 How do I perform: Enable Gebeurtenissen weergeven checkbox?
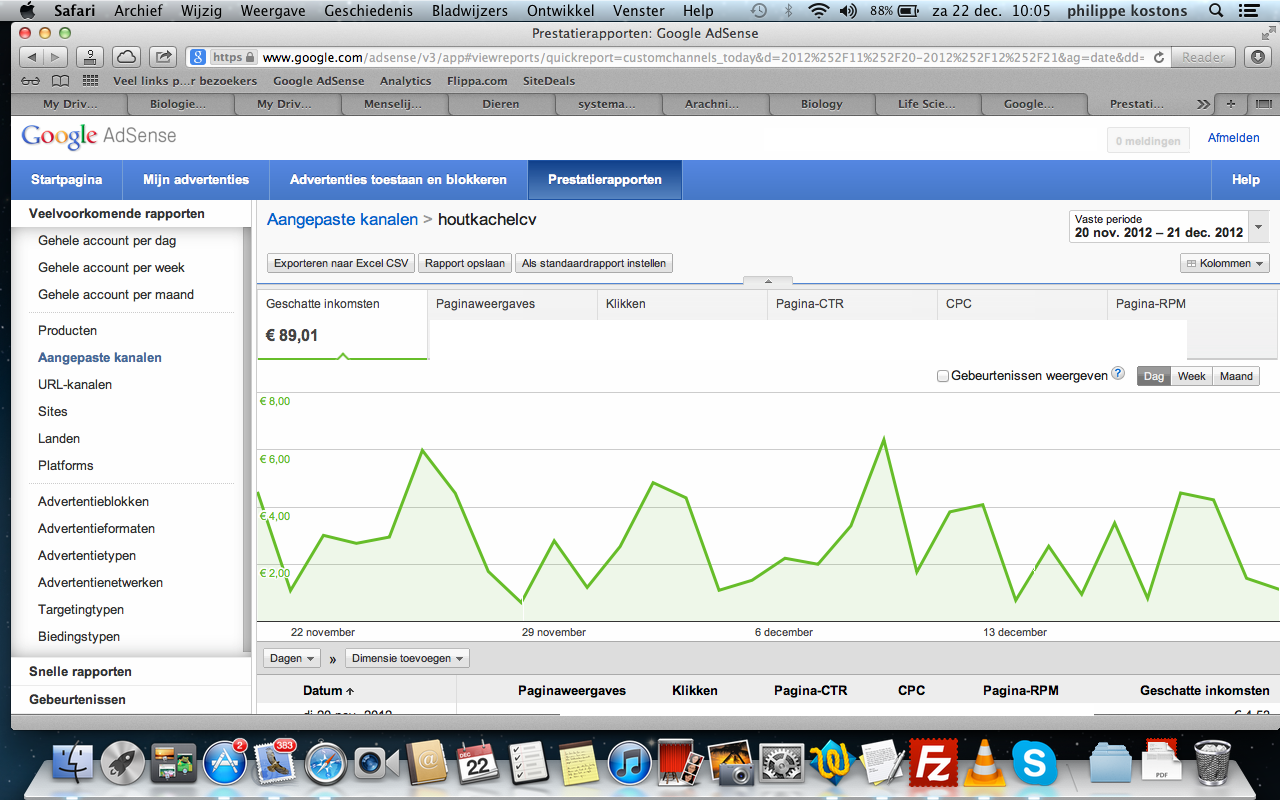[x=943, y=376]
